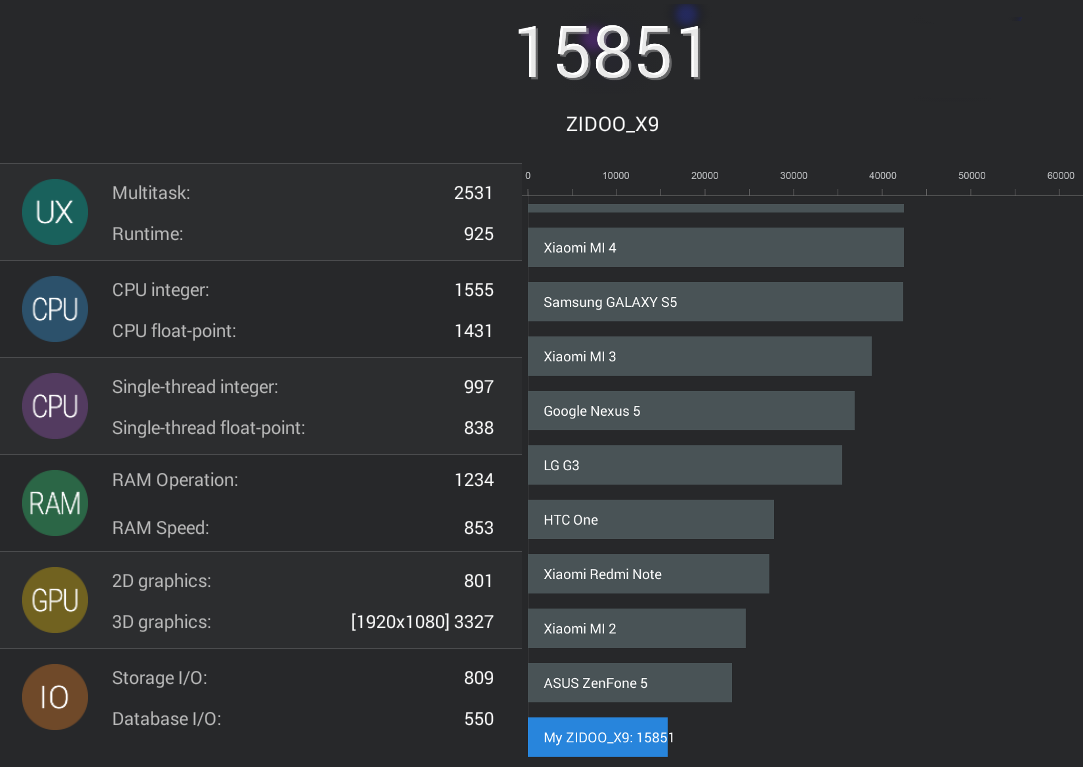Click the Runtime score 925
The width and height of the screenshot is (1083, 767).
tap(479, 234)
